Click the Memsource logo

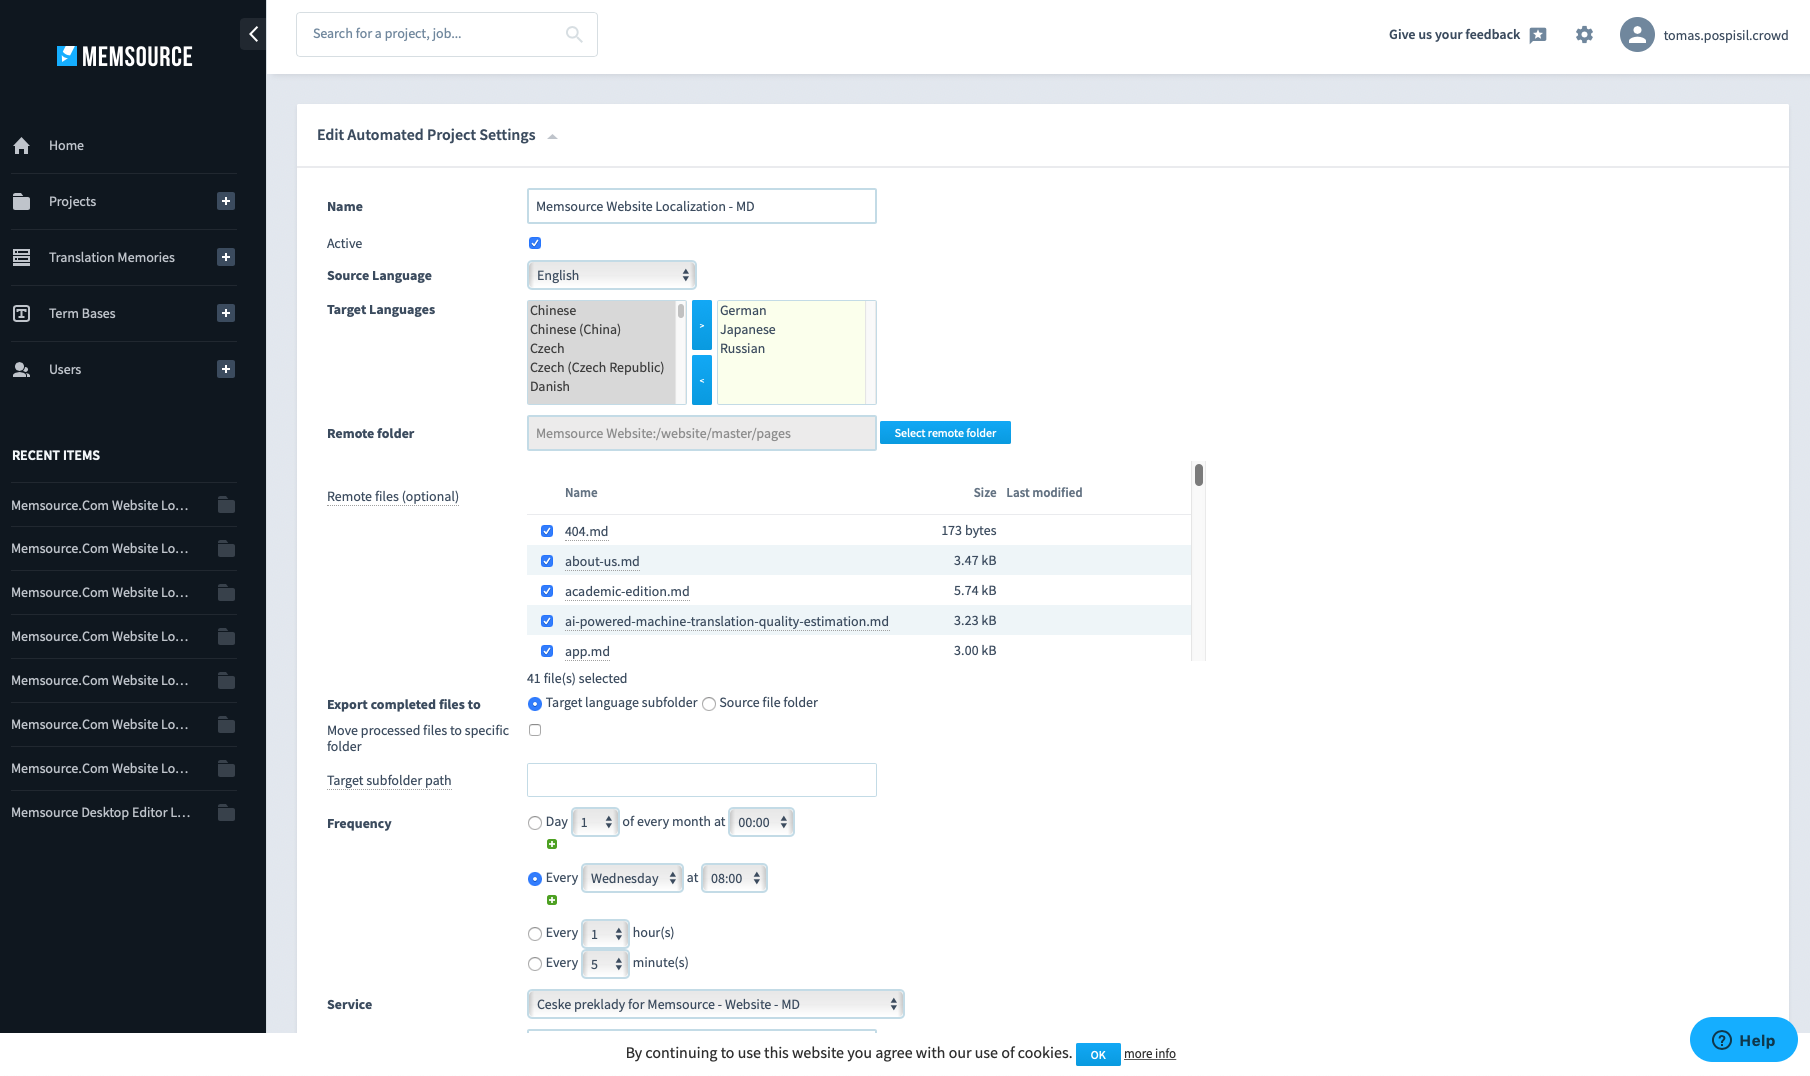125,56
